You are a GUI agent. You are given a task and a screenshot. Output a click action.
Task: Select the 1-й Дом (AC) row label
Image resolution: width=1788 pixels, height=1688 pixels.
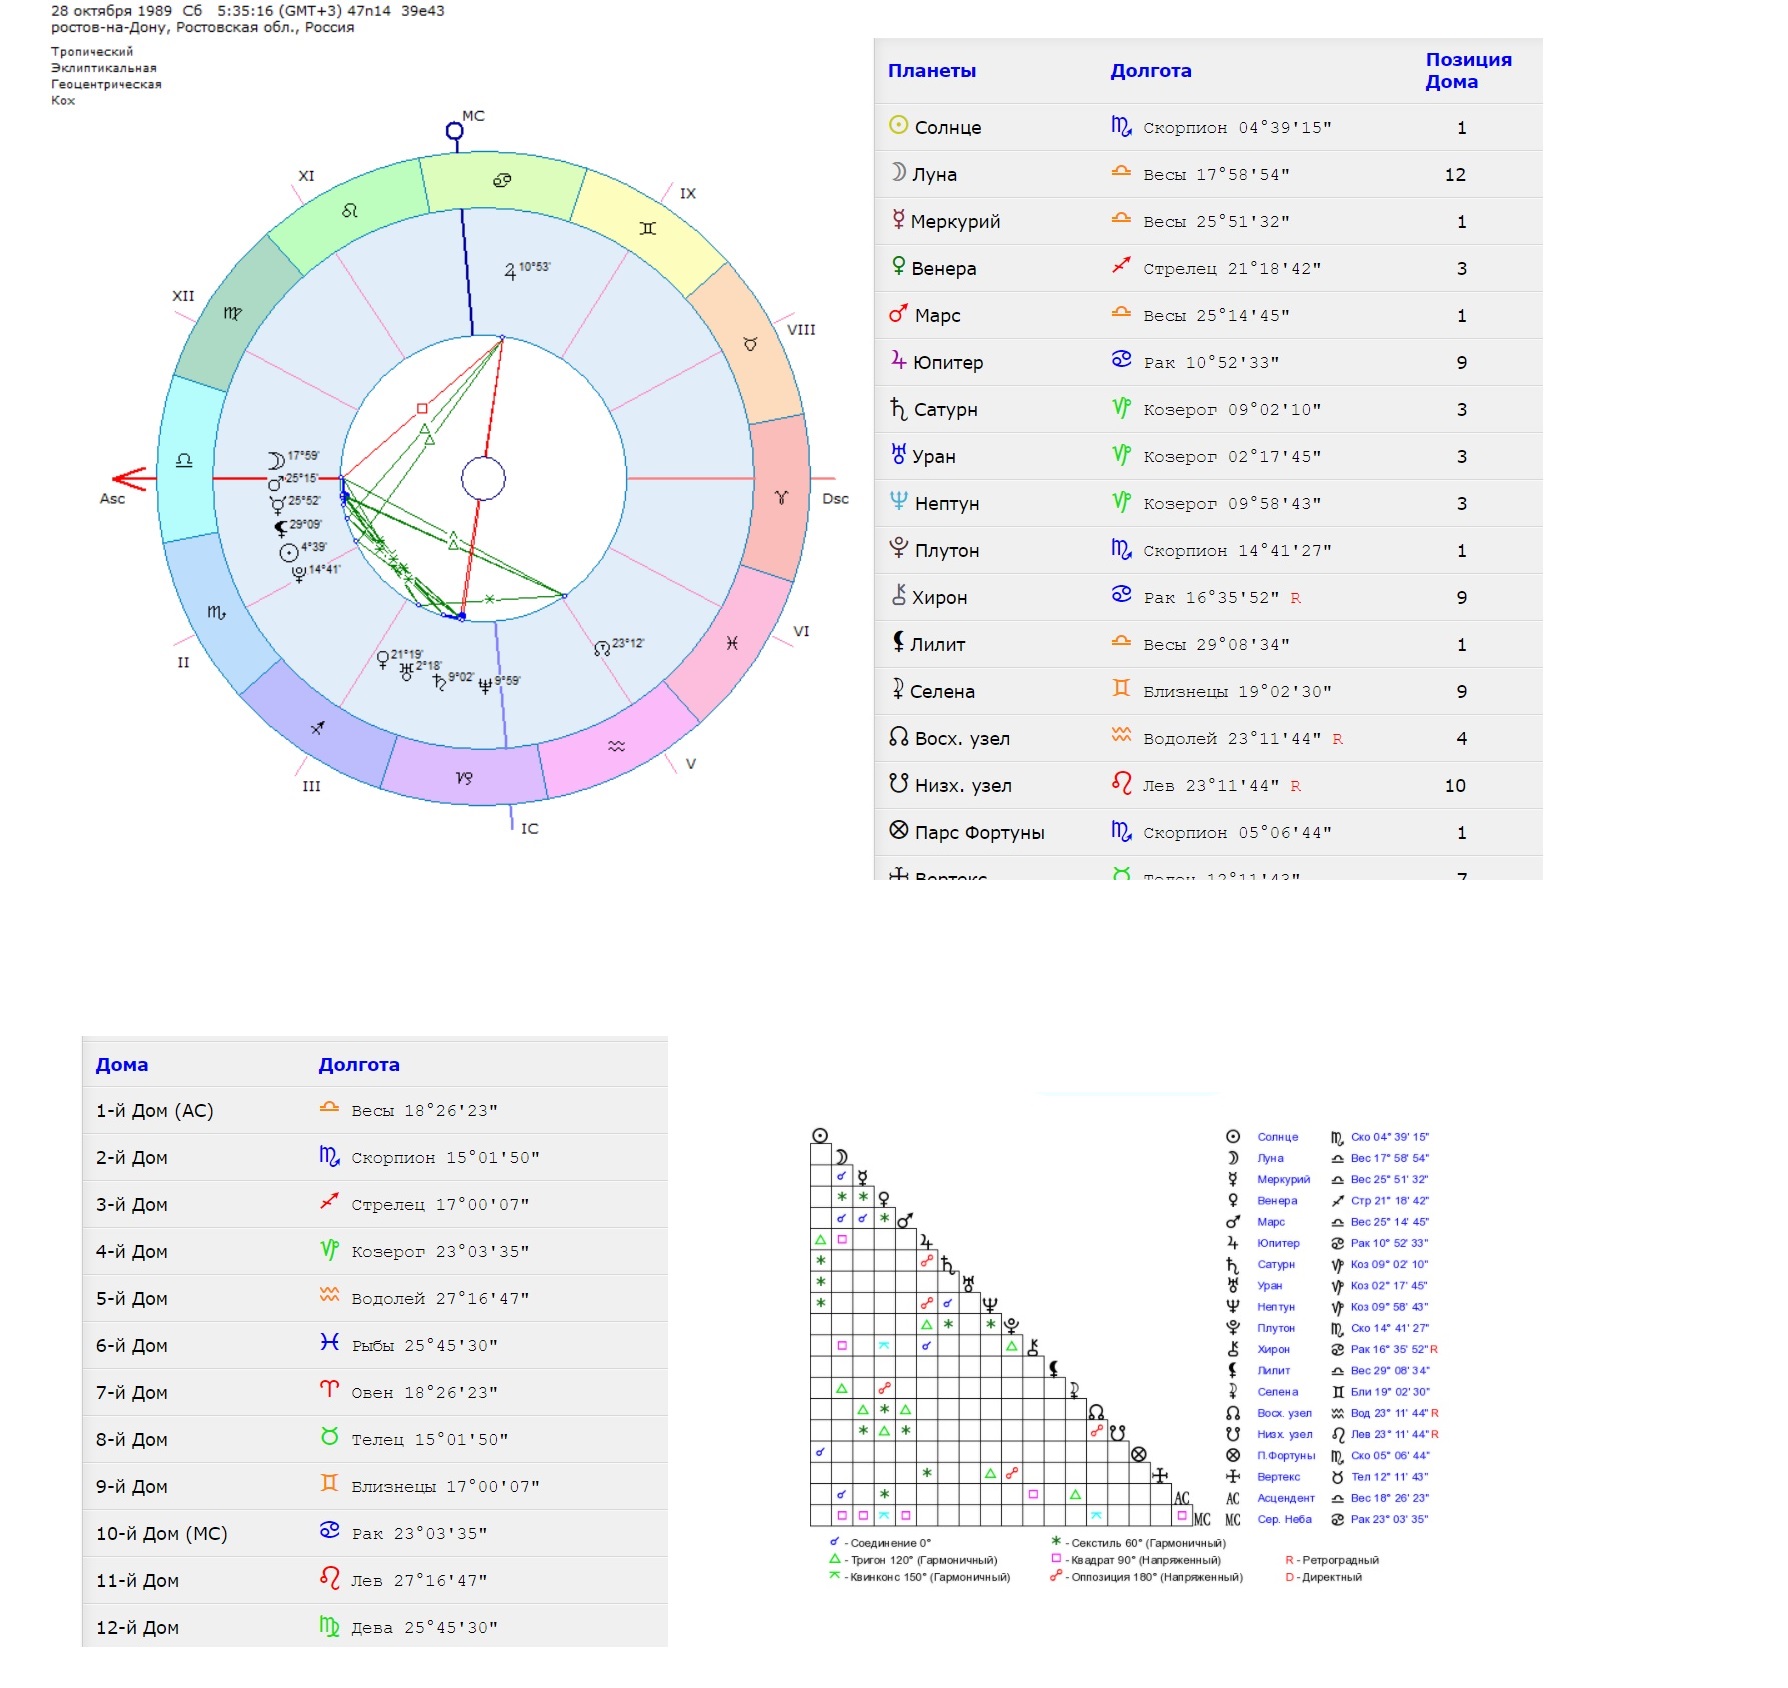pyautogui.click(x=155, y=1111)
